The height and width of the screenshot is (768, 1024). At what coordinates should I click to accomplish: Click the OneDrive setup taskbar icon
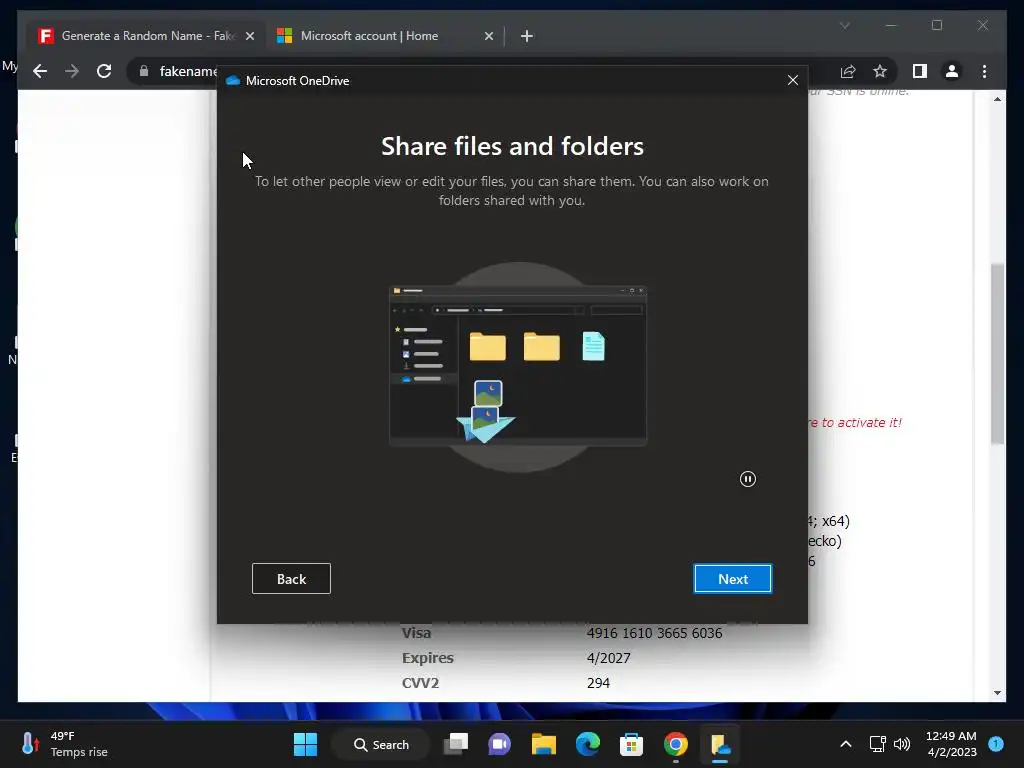click(x=720, y=744)
